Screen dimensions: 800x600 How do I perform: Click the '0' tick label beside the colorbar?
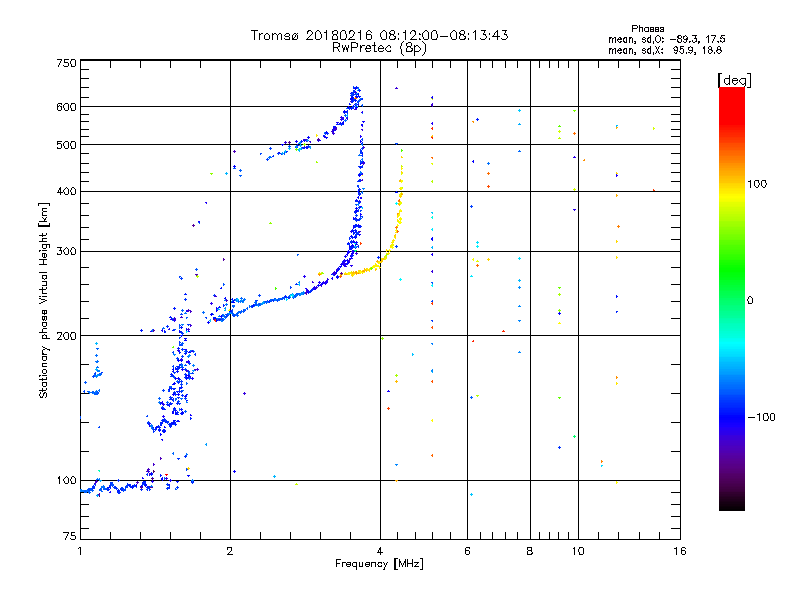click(x=750, y=300)
